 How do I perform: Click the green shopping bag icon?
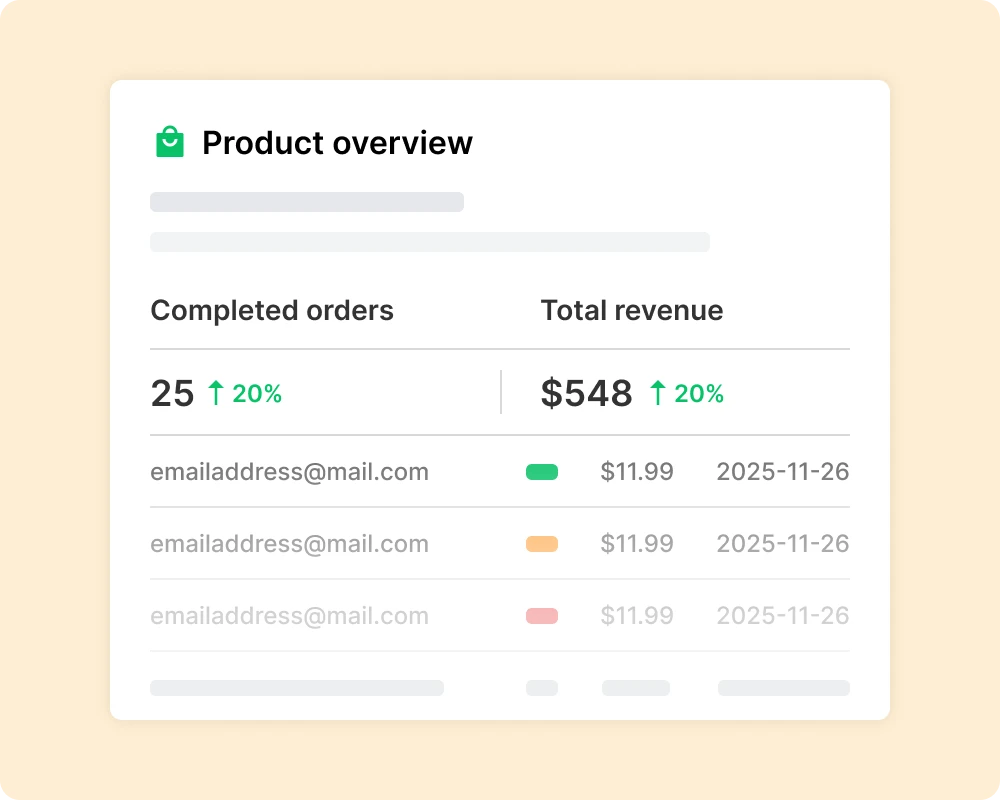click(x=170, y=142)
